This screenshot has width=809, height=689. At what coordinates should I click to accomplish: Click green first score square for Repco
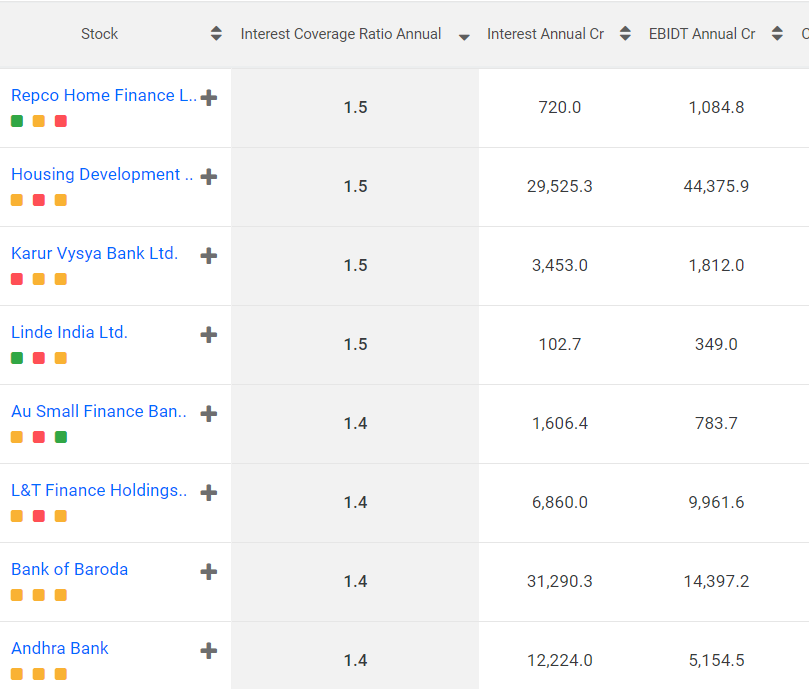coord(17,121)
